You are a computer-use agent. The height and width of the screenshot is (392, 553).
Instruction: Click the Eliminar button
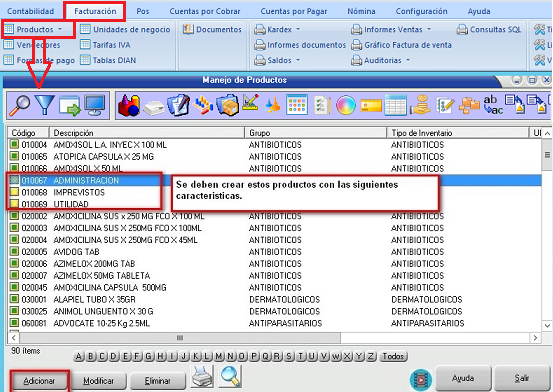[x=157, y=381]
